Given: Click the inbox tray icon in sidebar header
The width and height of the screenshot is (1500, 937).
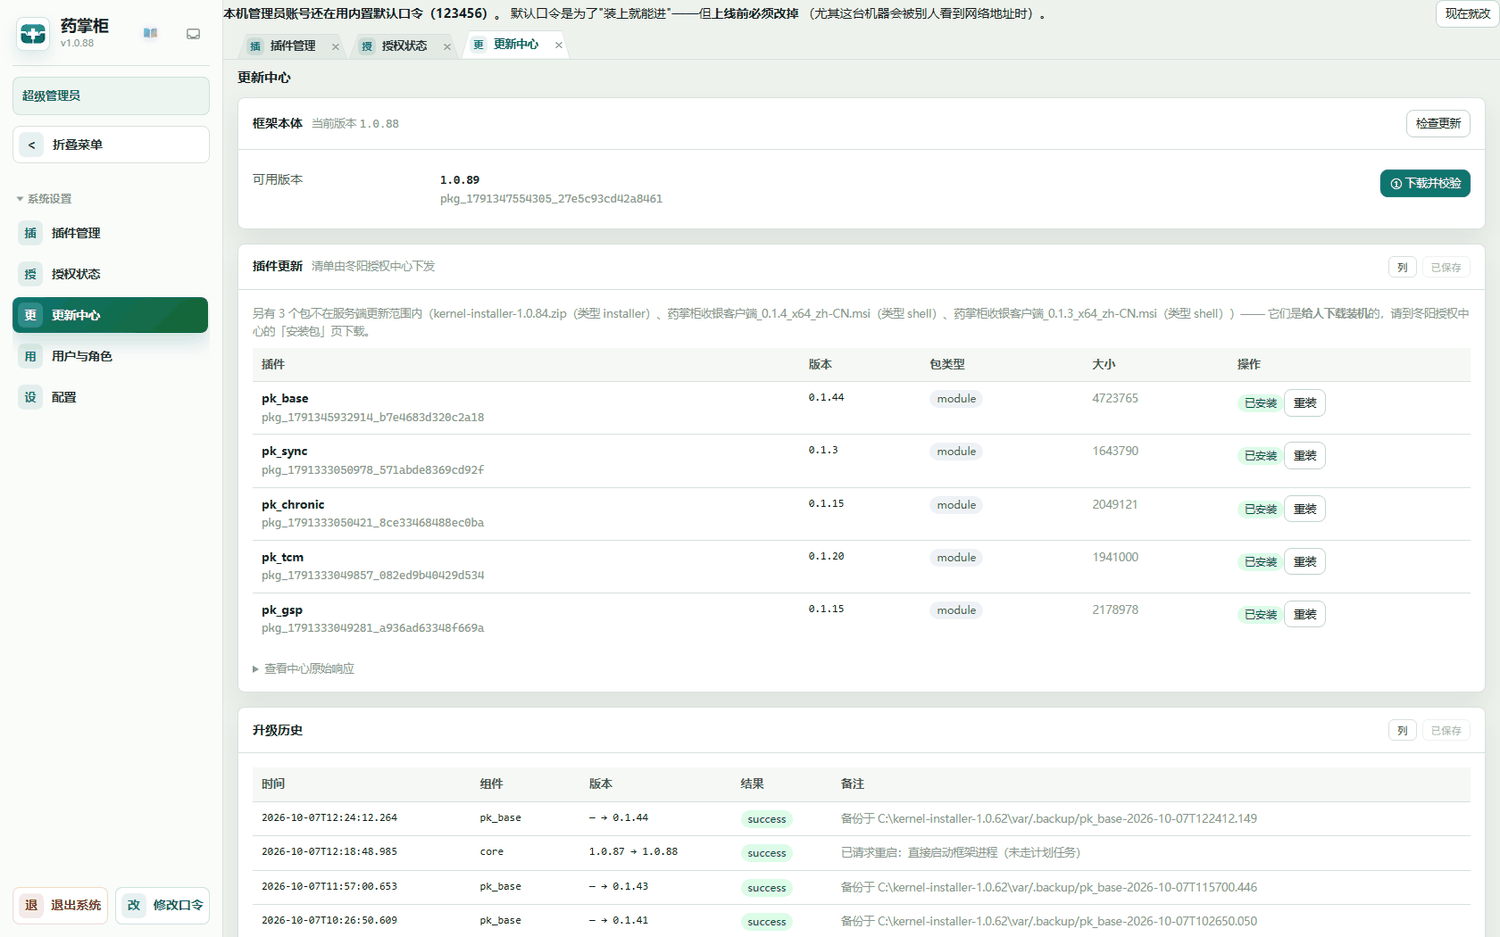Looking at the screenshot, I should click(x=193, y=33).
